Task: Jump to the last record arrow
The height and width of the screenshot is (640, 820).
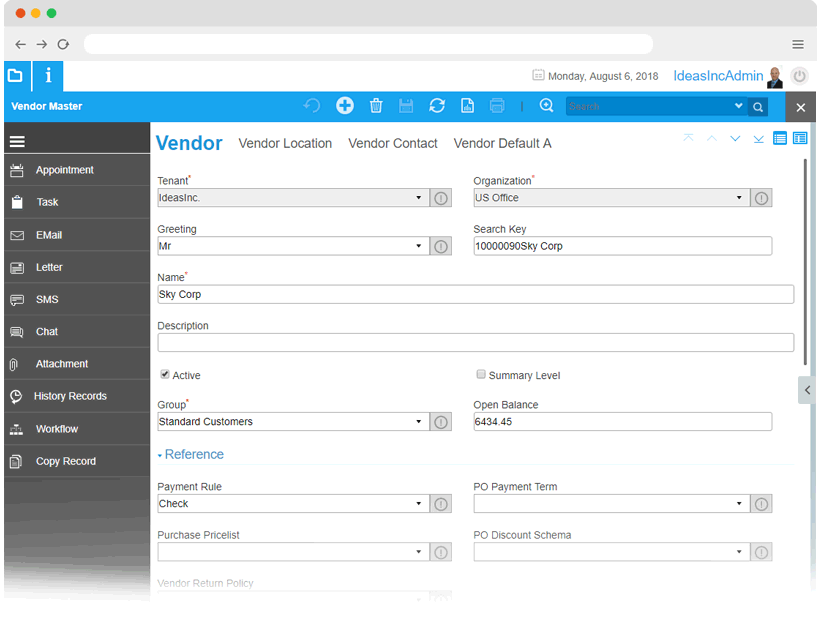Action: (759, 139)
